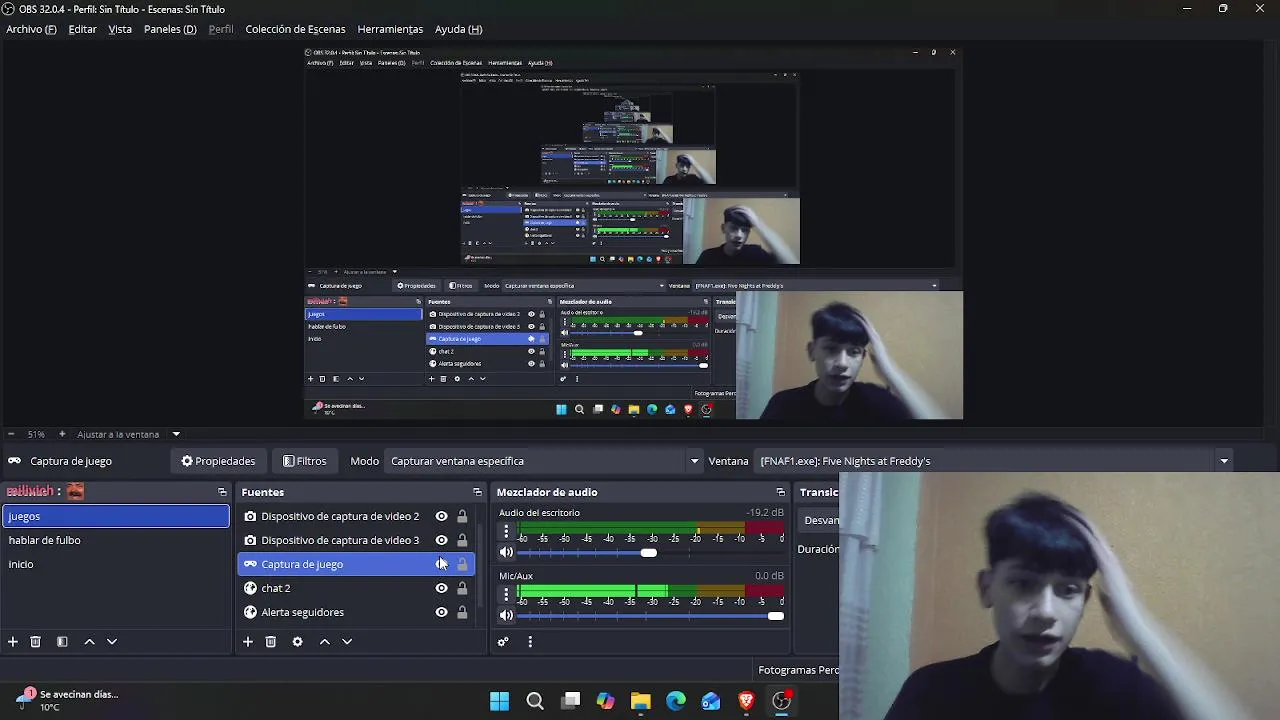Zoom out preview with minus icon
1280x720 pixels.
coord(11,434)
